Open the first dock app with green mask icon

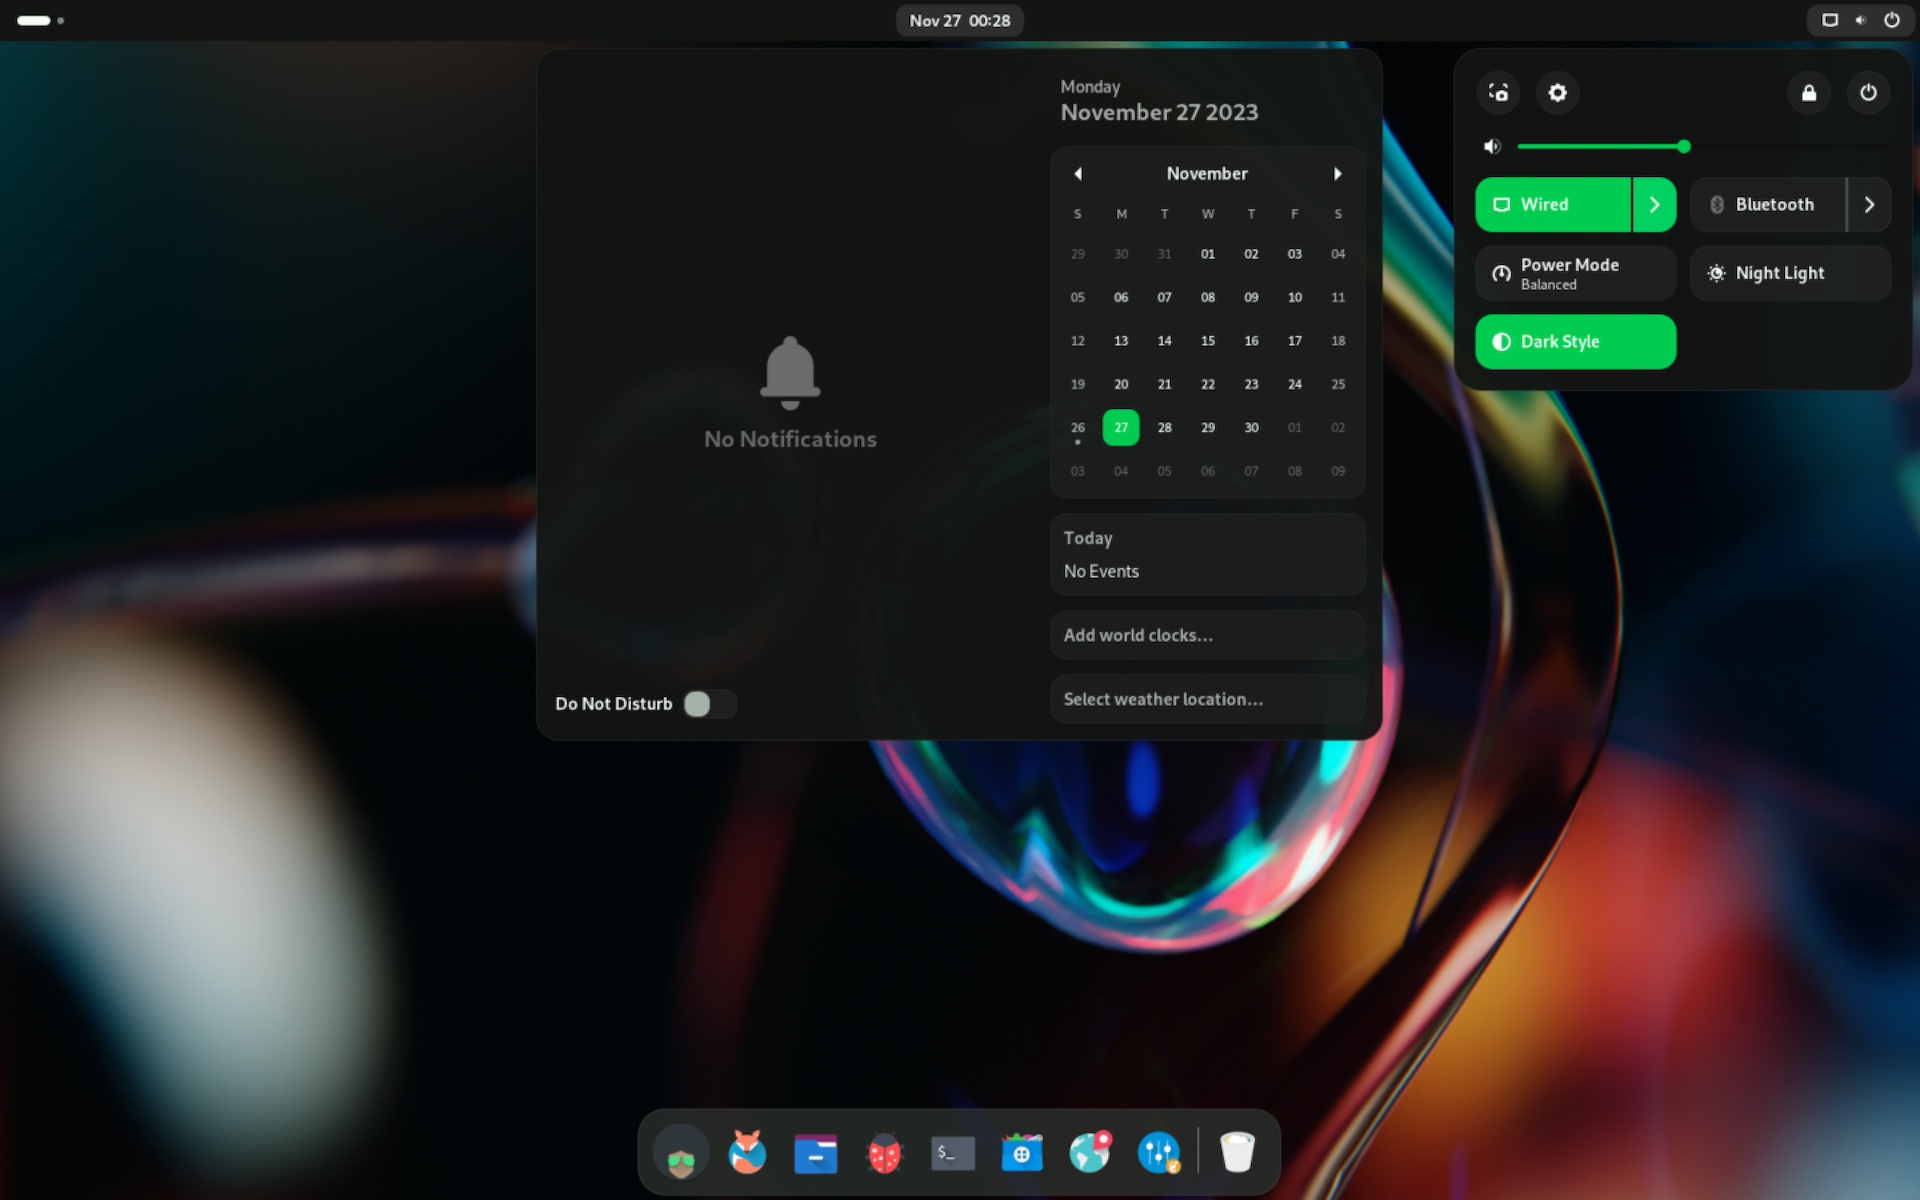tap(681, 1153)
